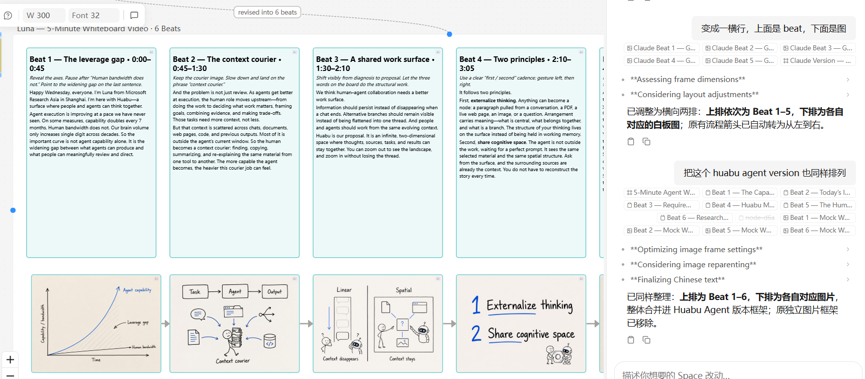The image size is (865, 379).
Task: Select the Externalize thinking whiteboard image
Action: [x=521, y=323]
